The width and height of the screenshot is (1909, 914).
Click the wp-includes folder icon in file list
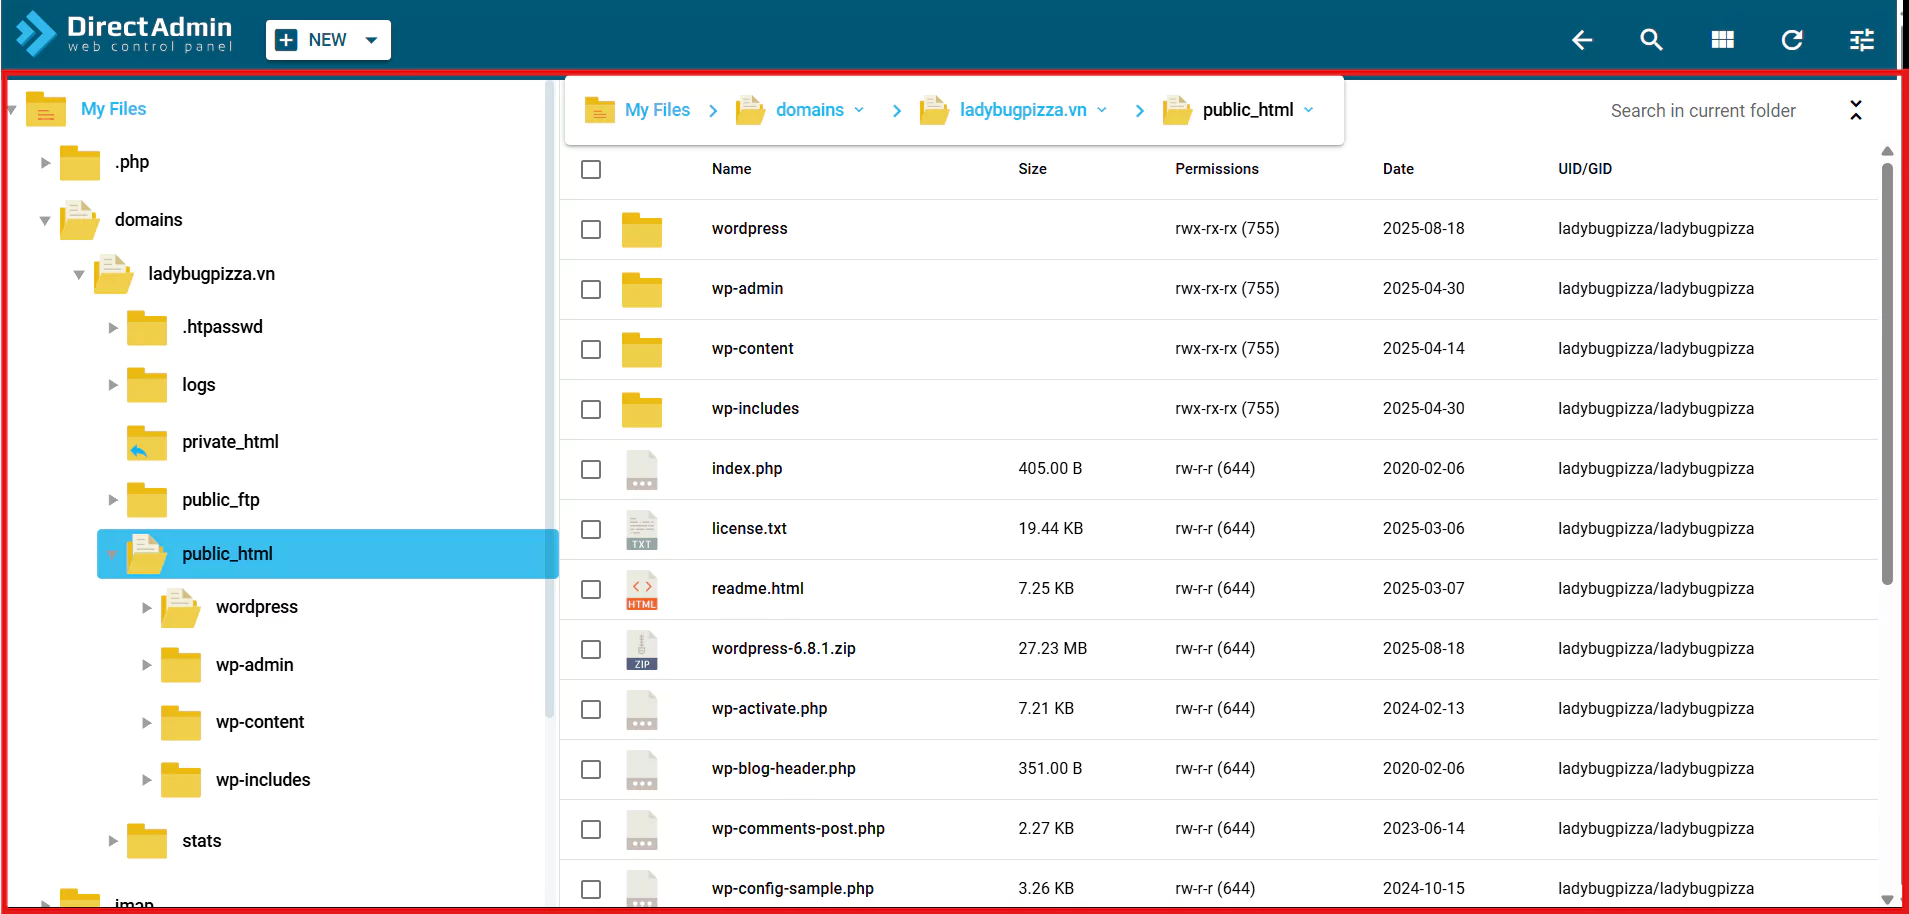click(642, 409)
